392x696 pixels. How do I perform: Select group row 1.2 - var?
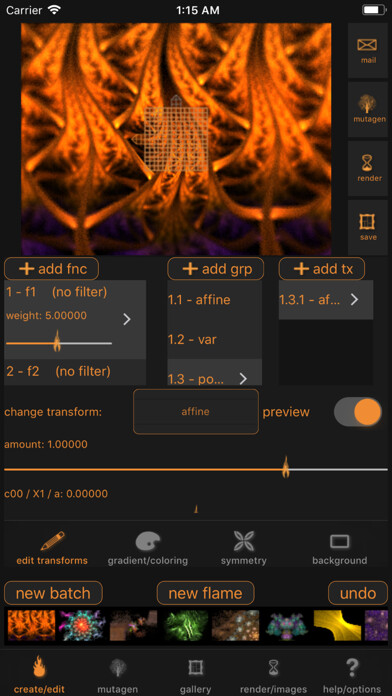pos(214,340)
